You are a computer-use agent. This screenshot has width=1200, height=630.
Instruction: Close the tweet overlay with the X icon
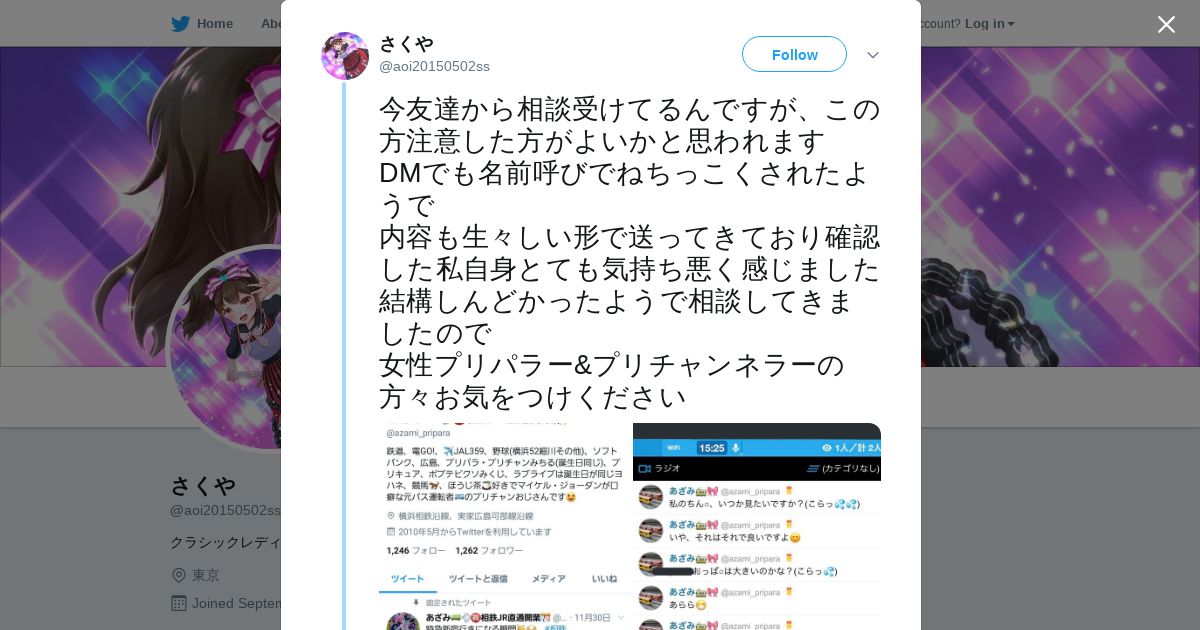coord(1166,24)
